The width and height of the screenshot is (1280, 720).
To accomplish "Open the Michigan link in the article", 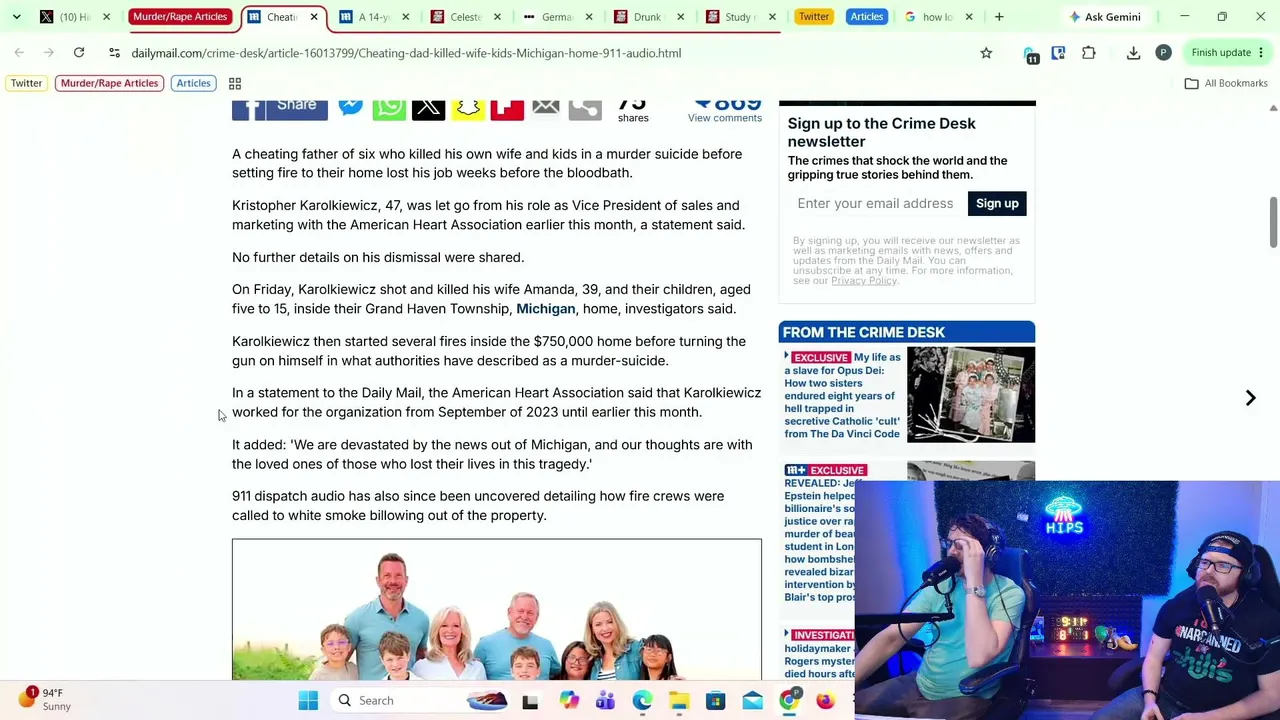I will [546, 309].
